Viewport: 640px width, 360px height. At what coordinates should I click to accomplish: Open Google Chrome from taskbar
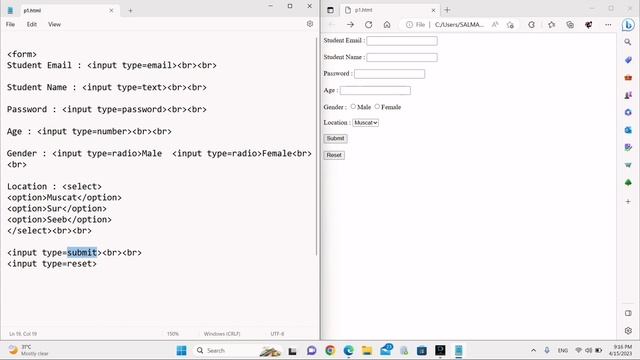point(330,350)
